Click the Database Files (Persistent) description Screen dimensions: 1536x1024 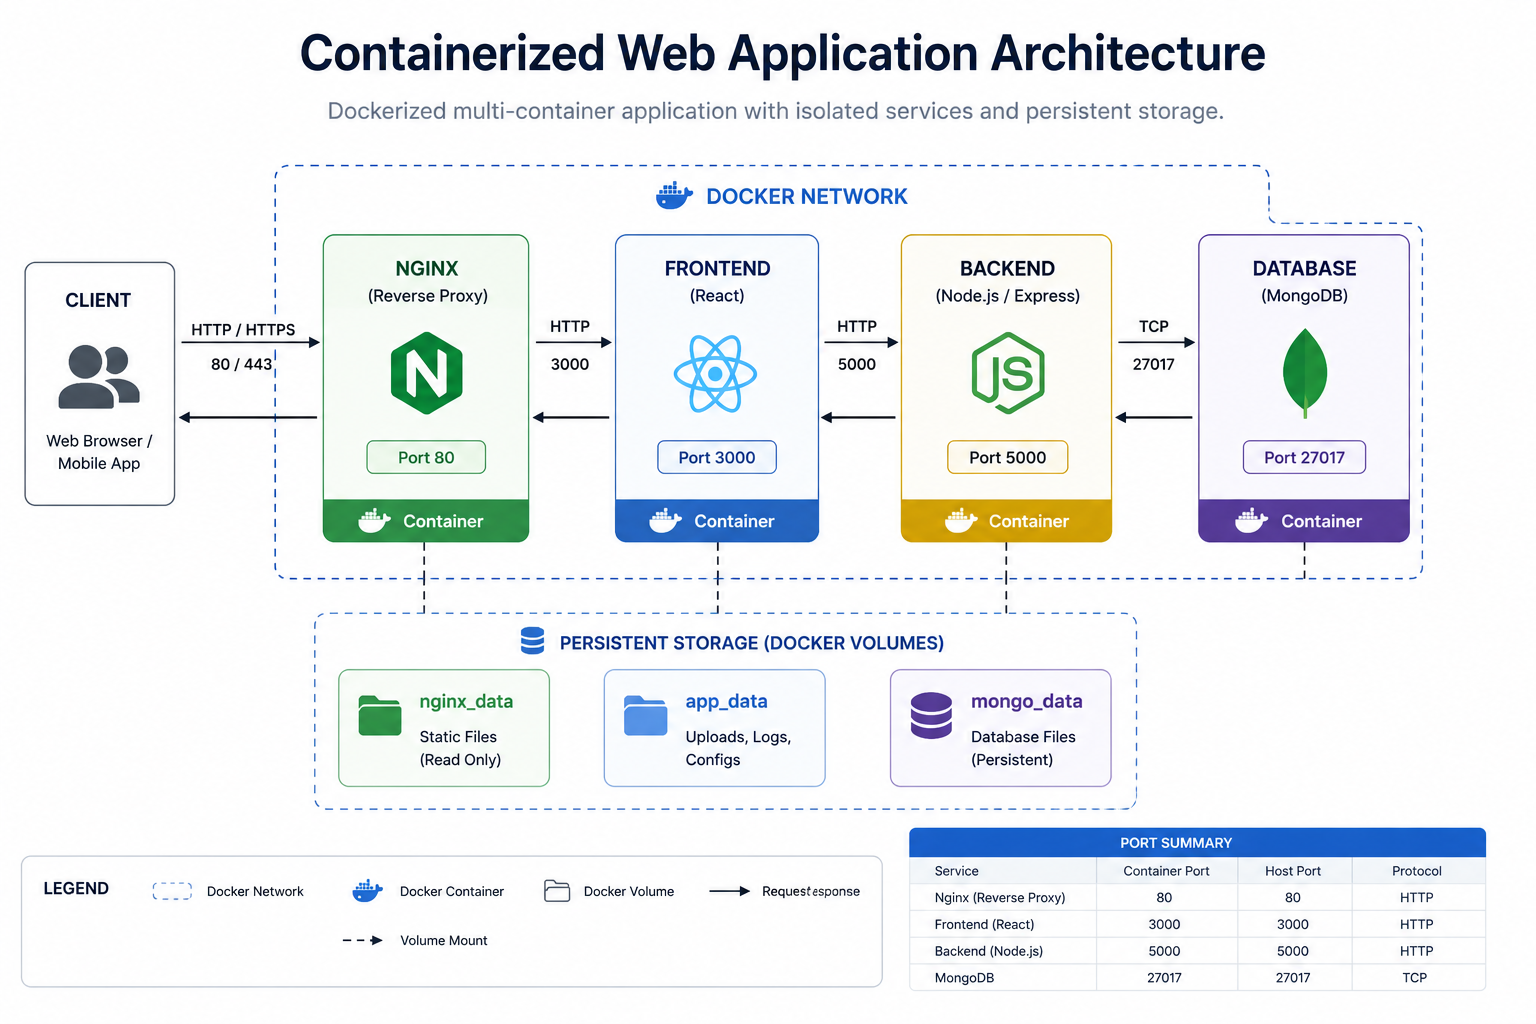point(1023,748)
